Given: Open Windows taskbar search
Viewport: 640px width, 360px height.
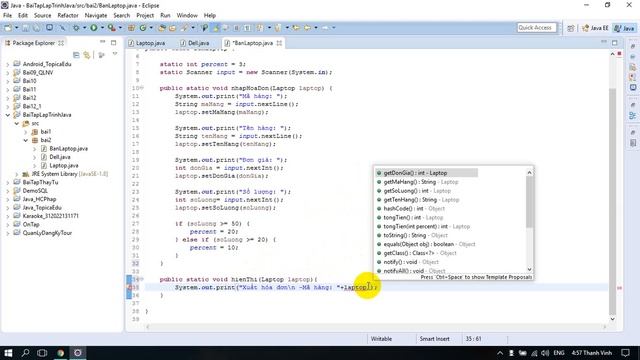Looking at the screenshot, I should tap(25, 353).
